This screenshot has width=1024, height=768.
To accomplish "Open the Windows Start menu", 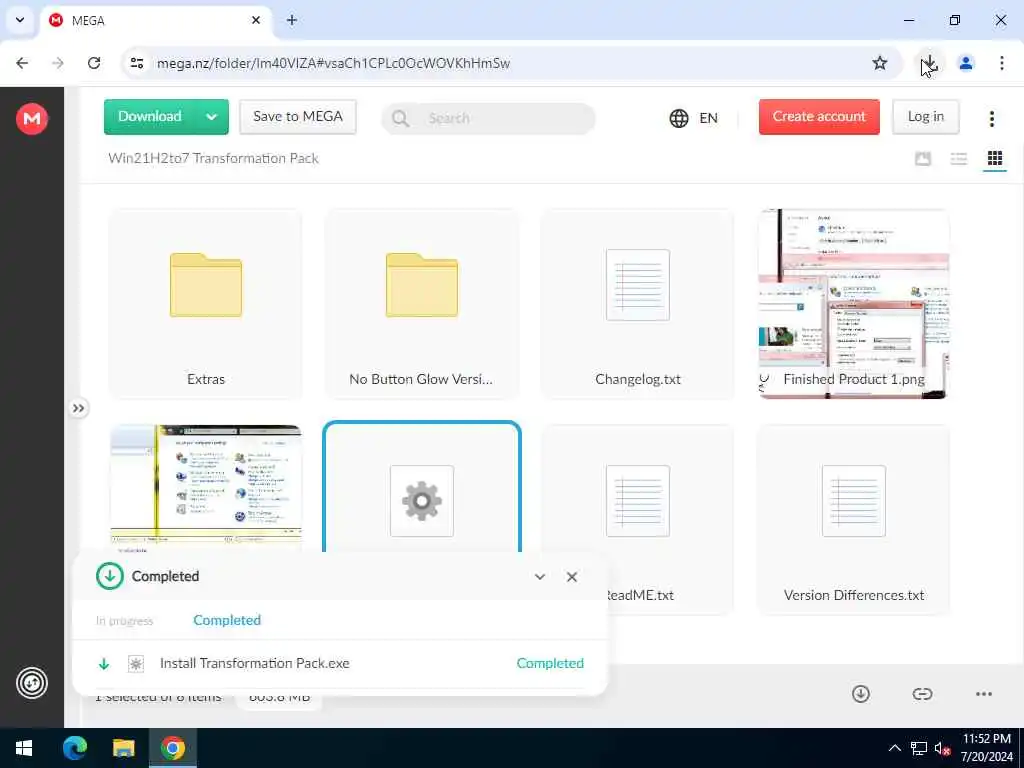I will [24, 748].
